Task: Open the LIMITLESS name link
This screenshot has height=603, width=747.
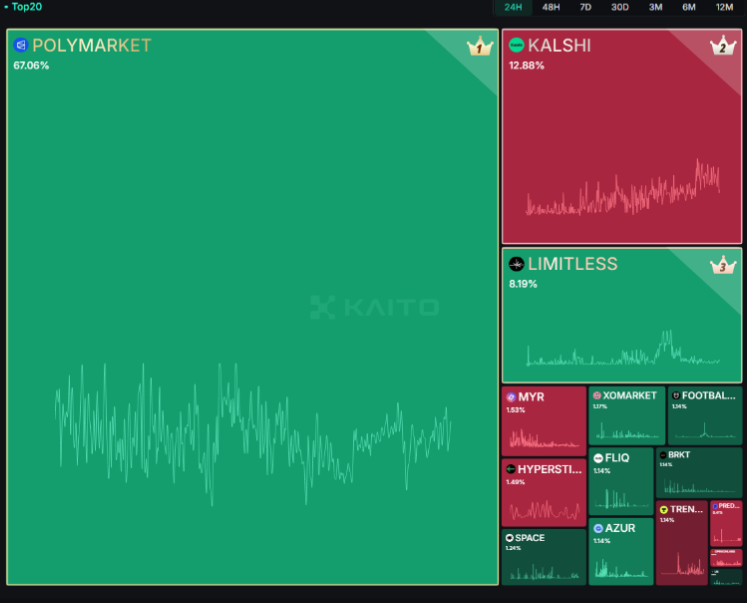Action: click(x=573, y=264)
